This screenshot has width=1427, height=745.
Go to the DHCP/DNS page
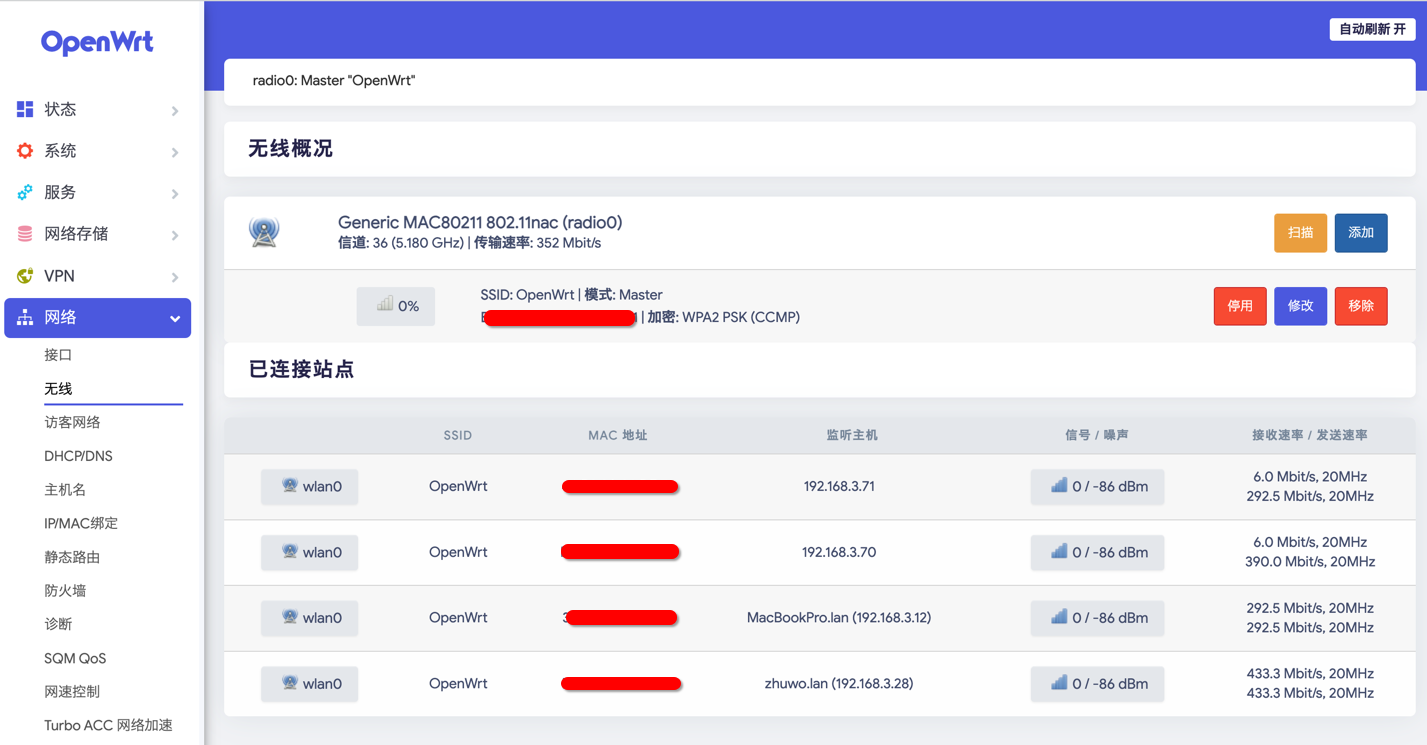pyautogui.click(x=78, y=456)
